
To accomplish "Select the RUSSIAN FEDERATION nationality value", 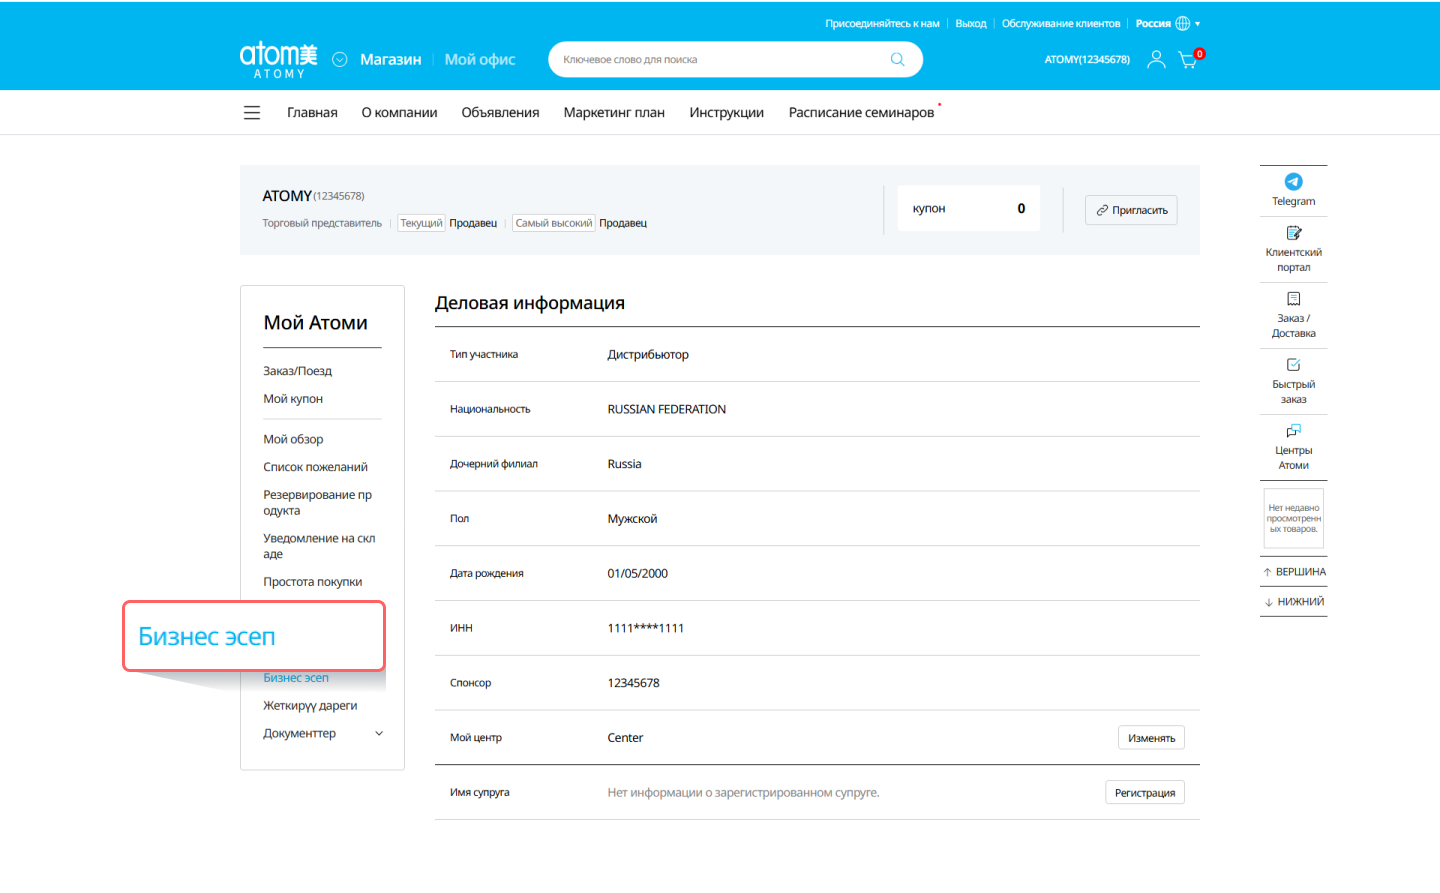I will (667, 409).
